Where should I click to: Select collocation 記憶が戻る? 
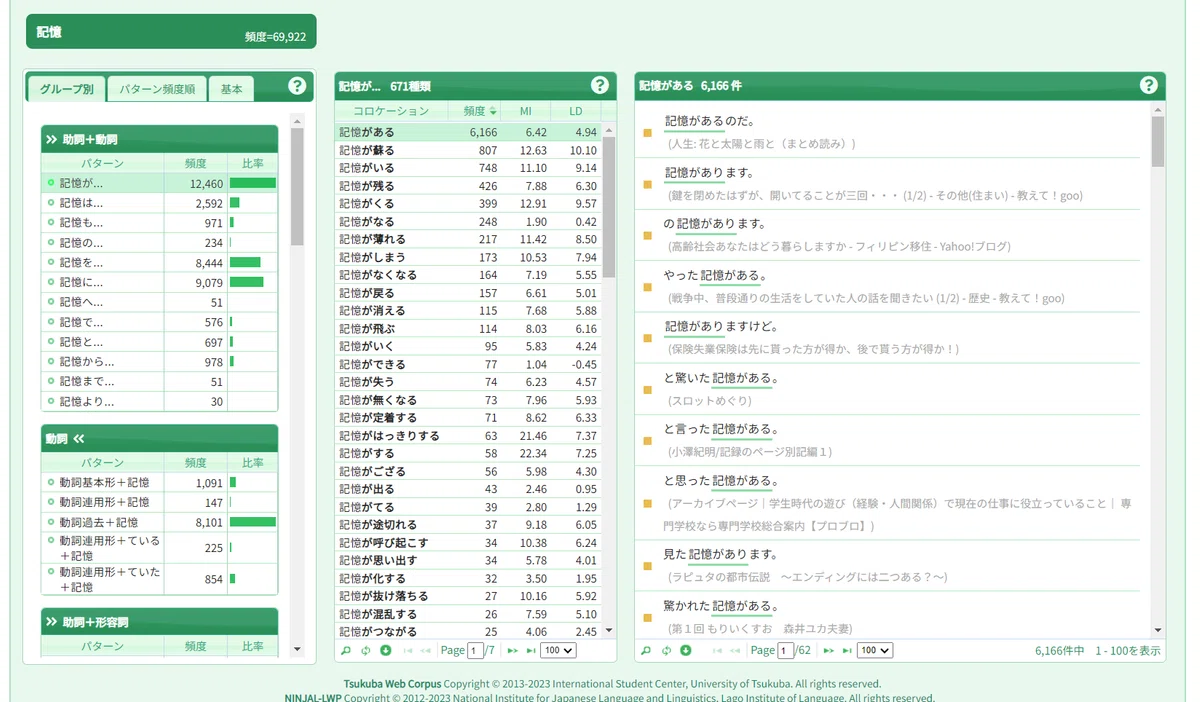pos(469,293)
